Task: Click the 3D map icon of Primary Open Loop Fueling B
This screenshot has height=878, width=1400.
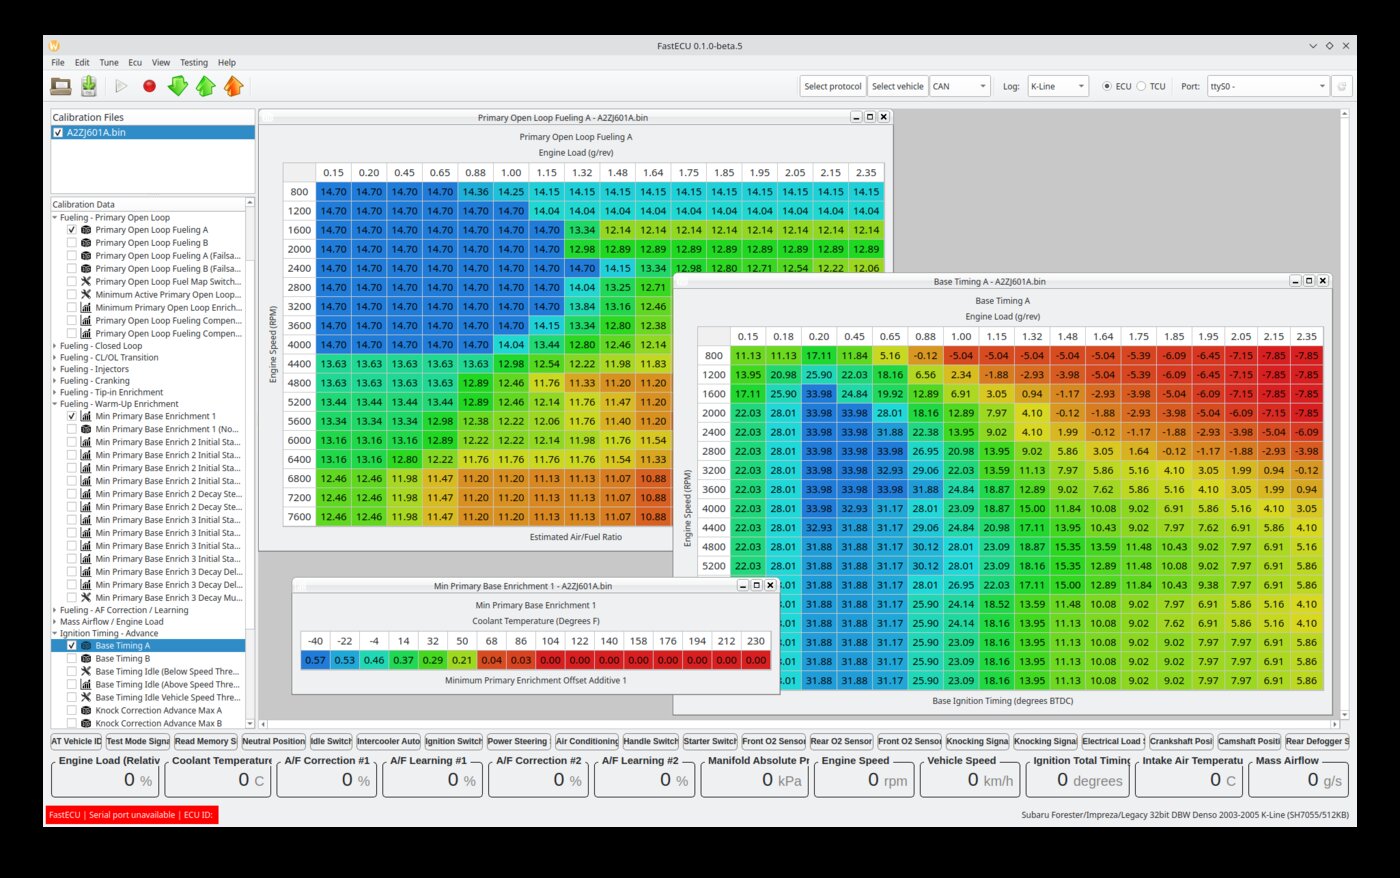Action: [86, 243]
